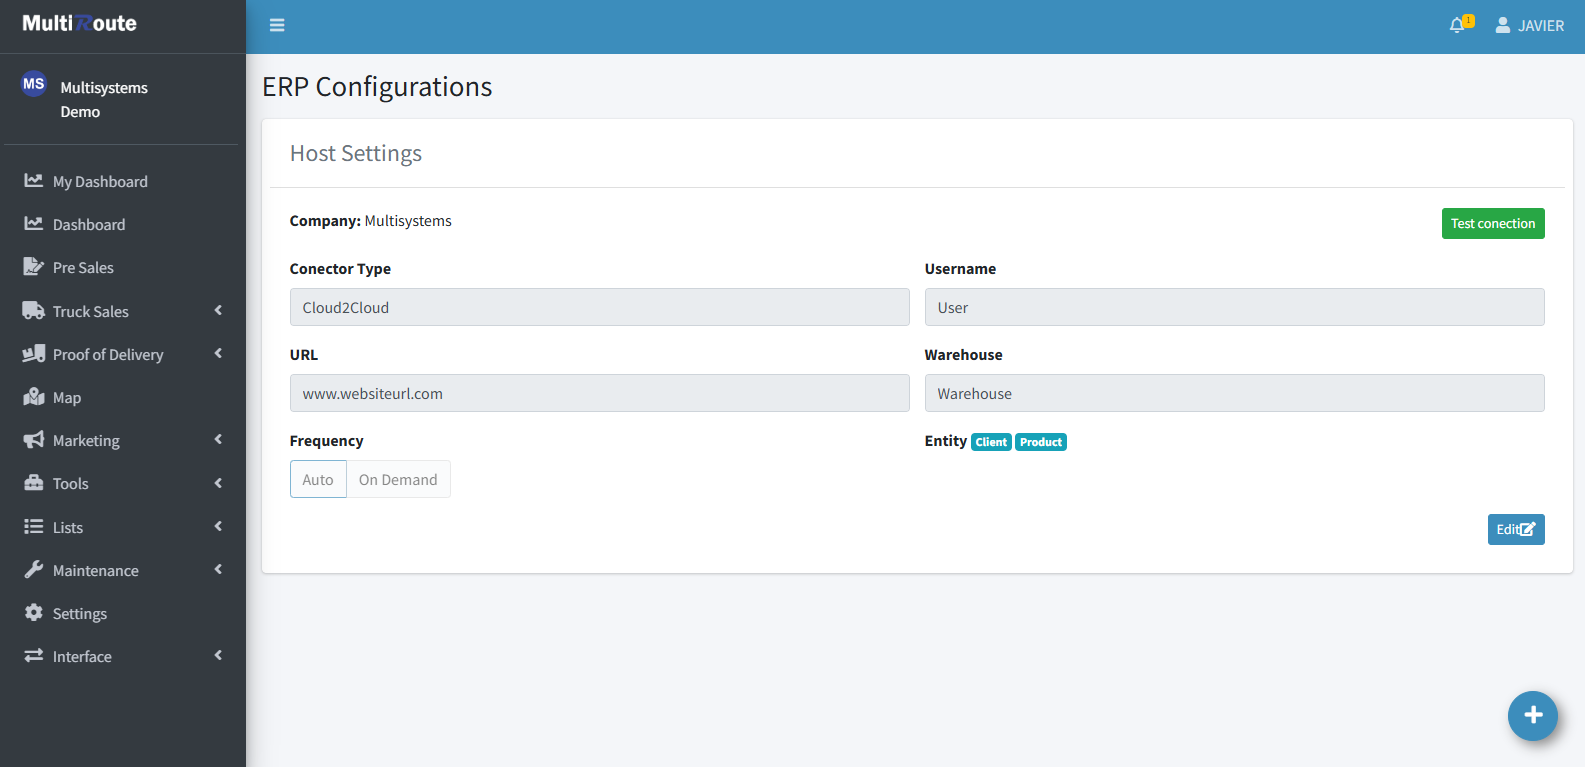Click the hamburger menu icon in header

point(277,25)
